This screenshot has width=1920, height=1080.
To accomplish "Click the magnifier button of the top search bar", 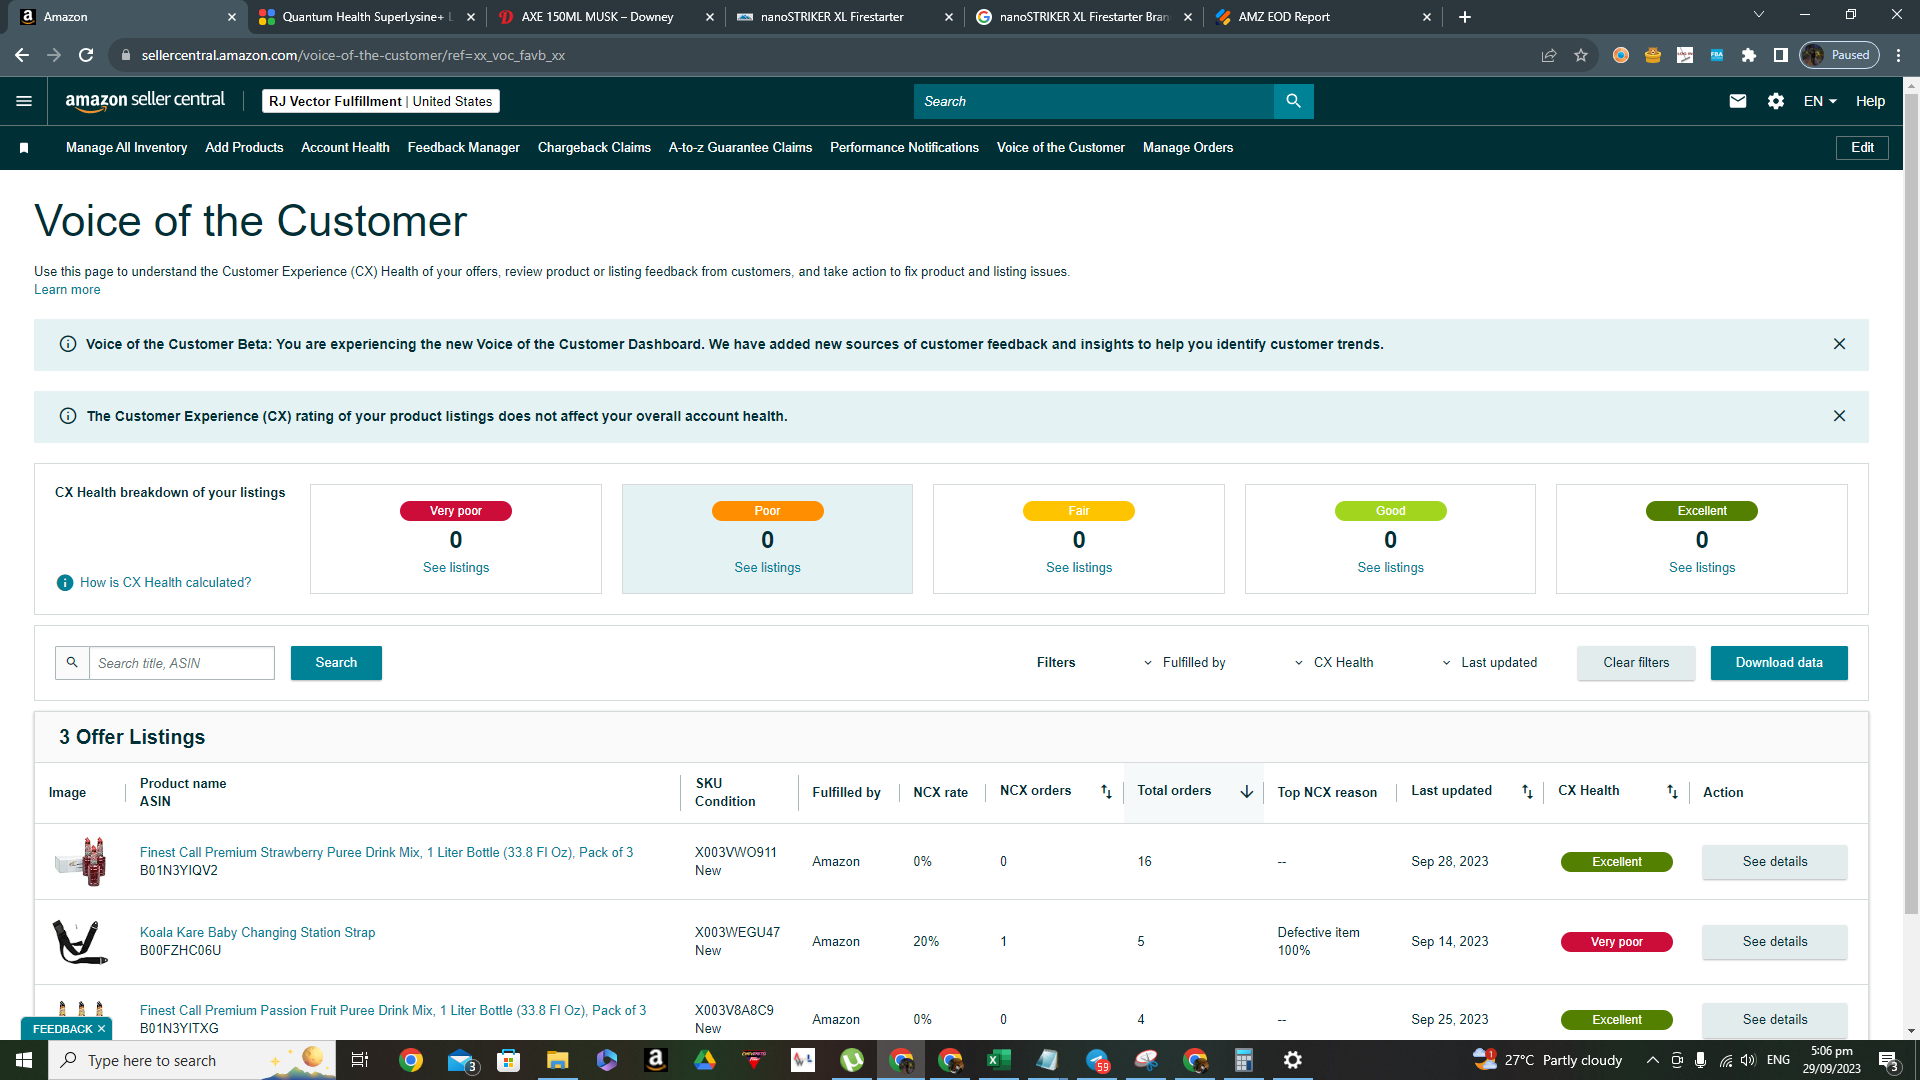I will click(1294, 101).
